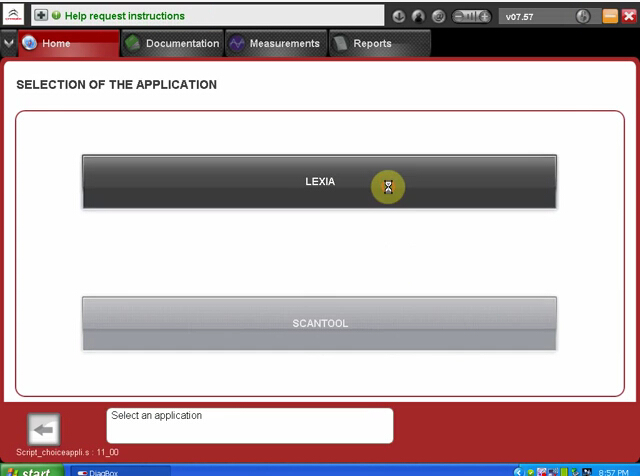
Task: Select the SCANTOOL application
Action: coord(320,323)
